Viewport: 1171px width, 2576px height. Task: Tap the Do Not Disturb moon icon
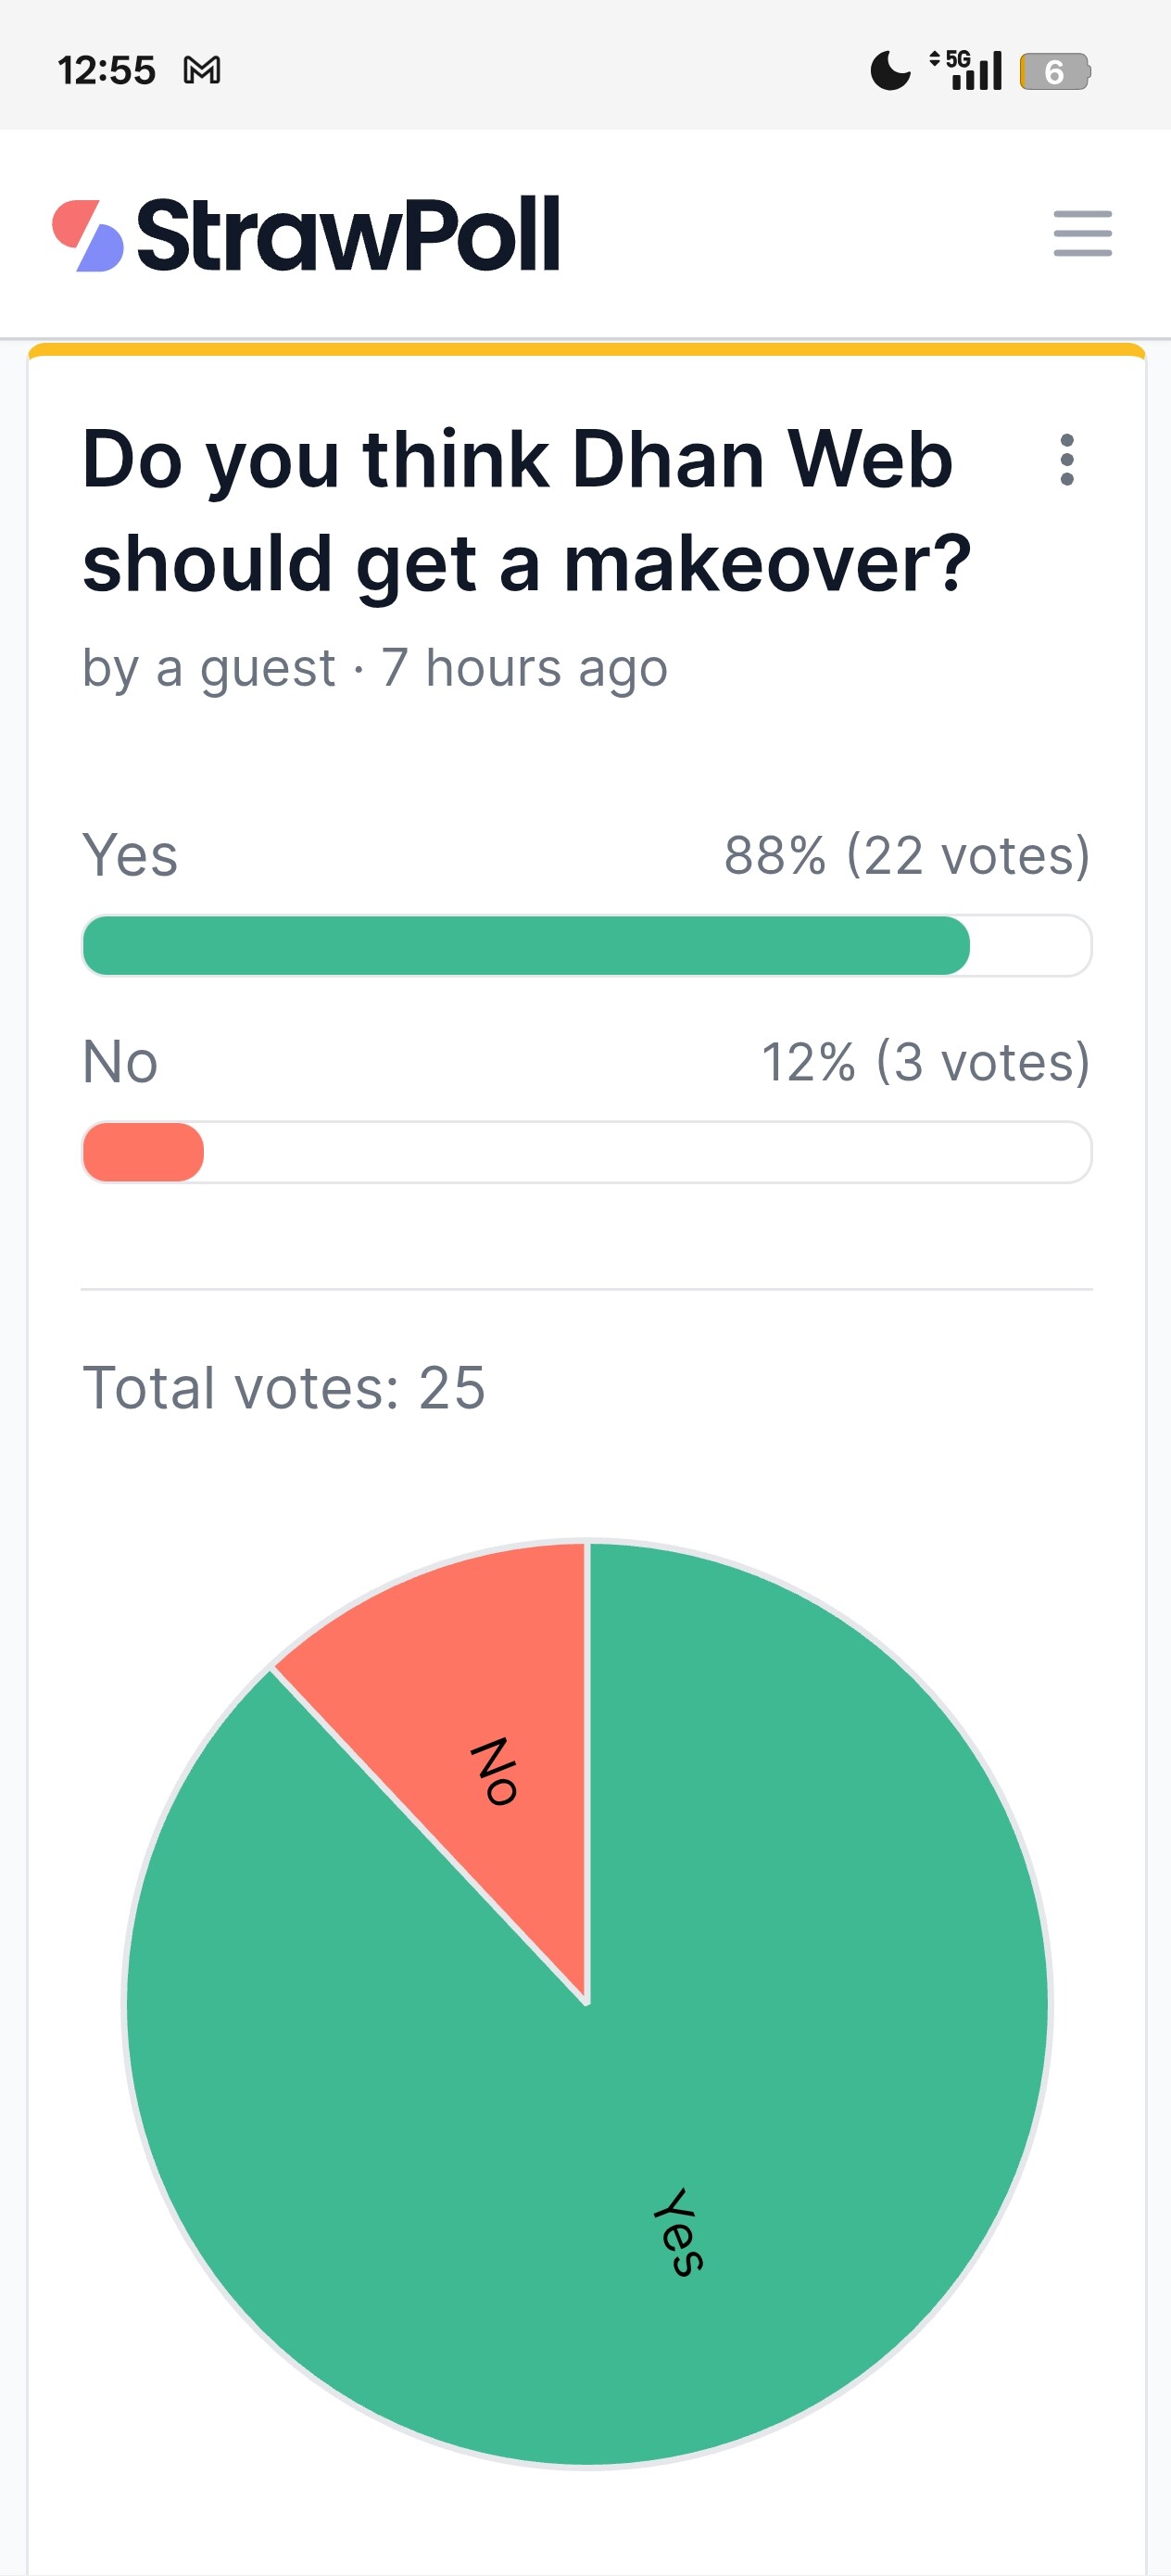889,71
